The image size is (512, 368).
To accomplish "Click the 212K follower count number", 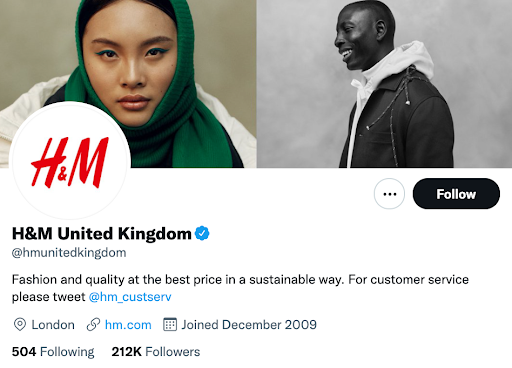I will (x=127, y=352).
